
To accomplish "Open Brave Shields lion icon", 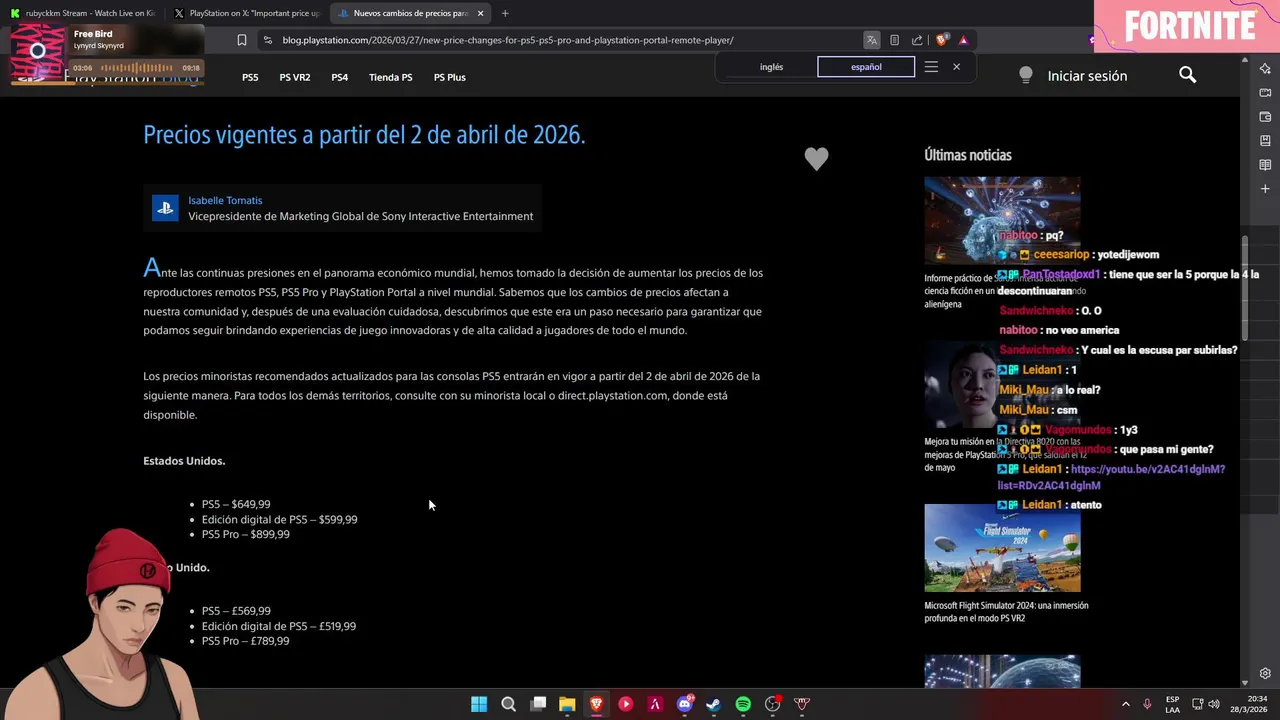I will pos(941,40).
